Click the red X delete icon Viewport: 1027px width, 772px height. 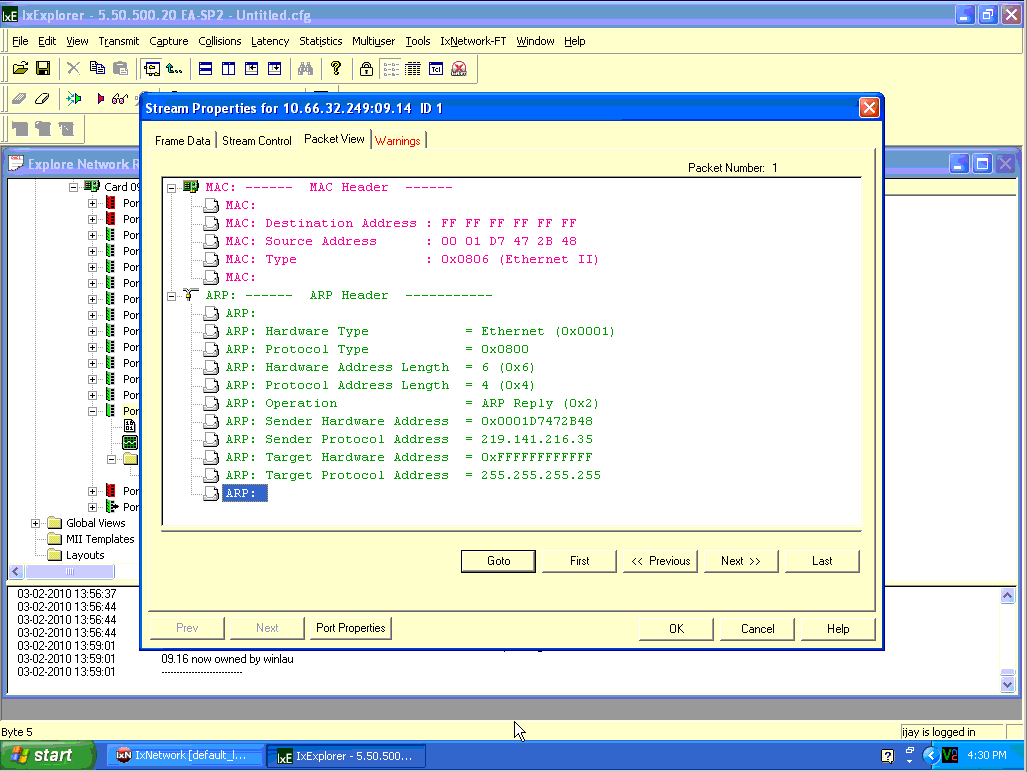[x=459, y=68]
